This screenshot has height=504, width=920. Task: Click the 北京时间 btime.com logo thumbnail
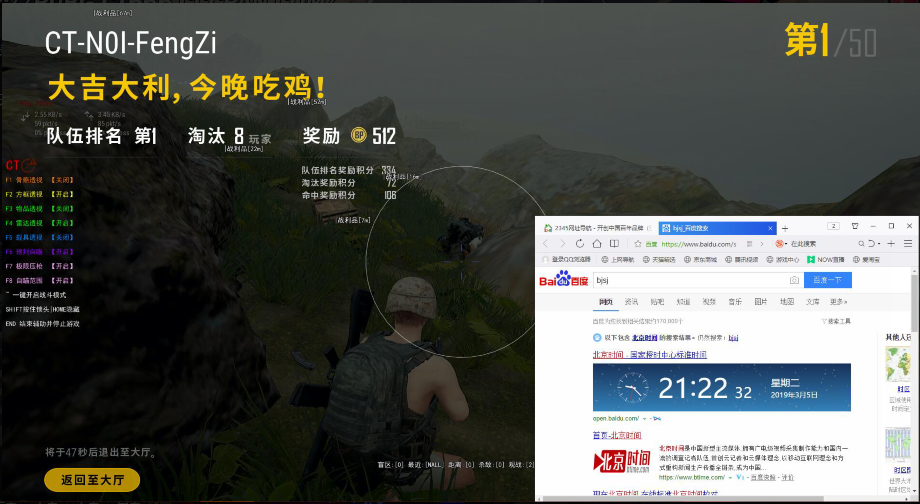pyautogui.click(x=622, y=462)
